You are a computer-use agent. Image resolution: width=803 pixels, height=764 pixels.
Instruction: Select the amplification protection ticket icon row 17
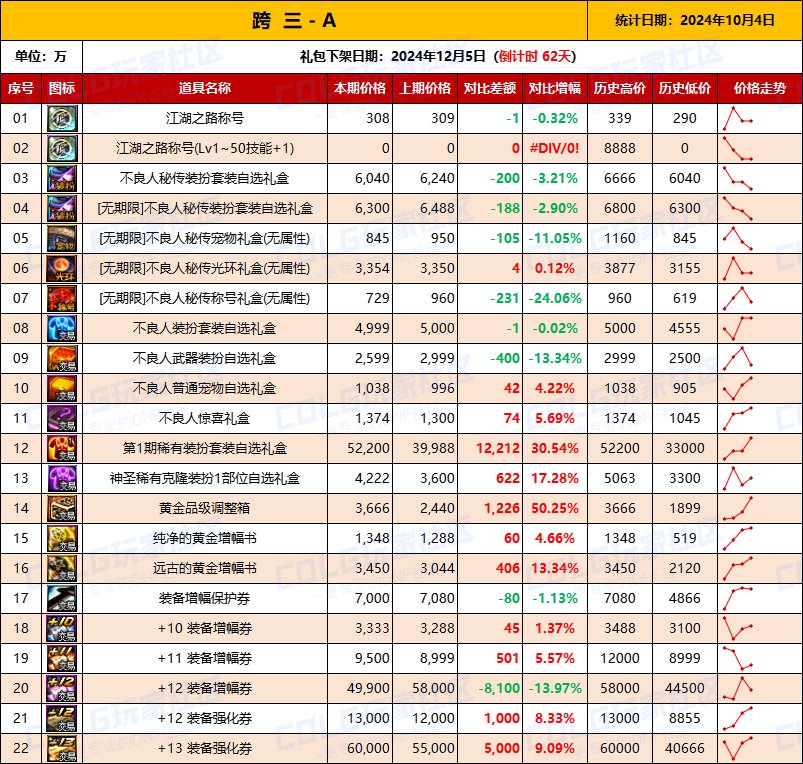pos(62,598)
